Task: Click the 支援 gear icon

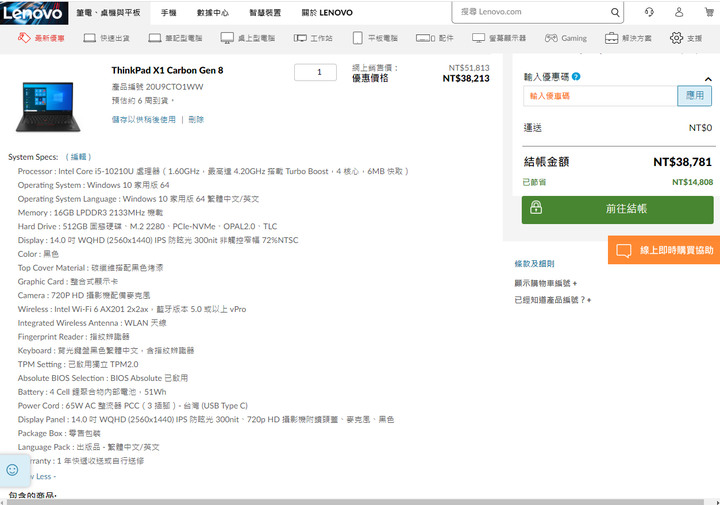Action: 676,38
